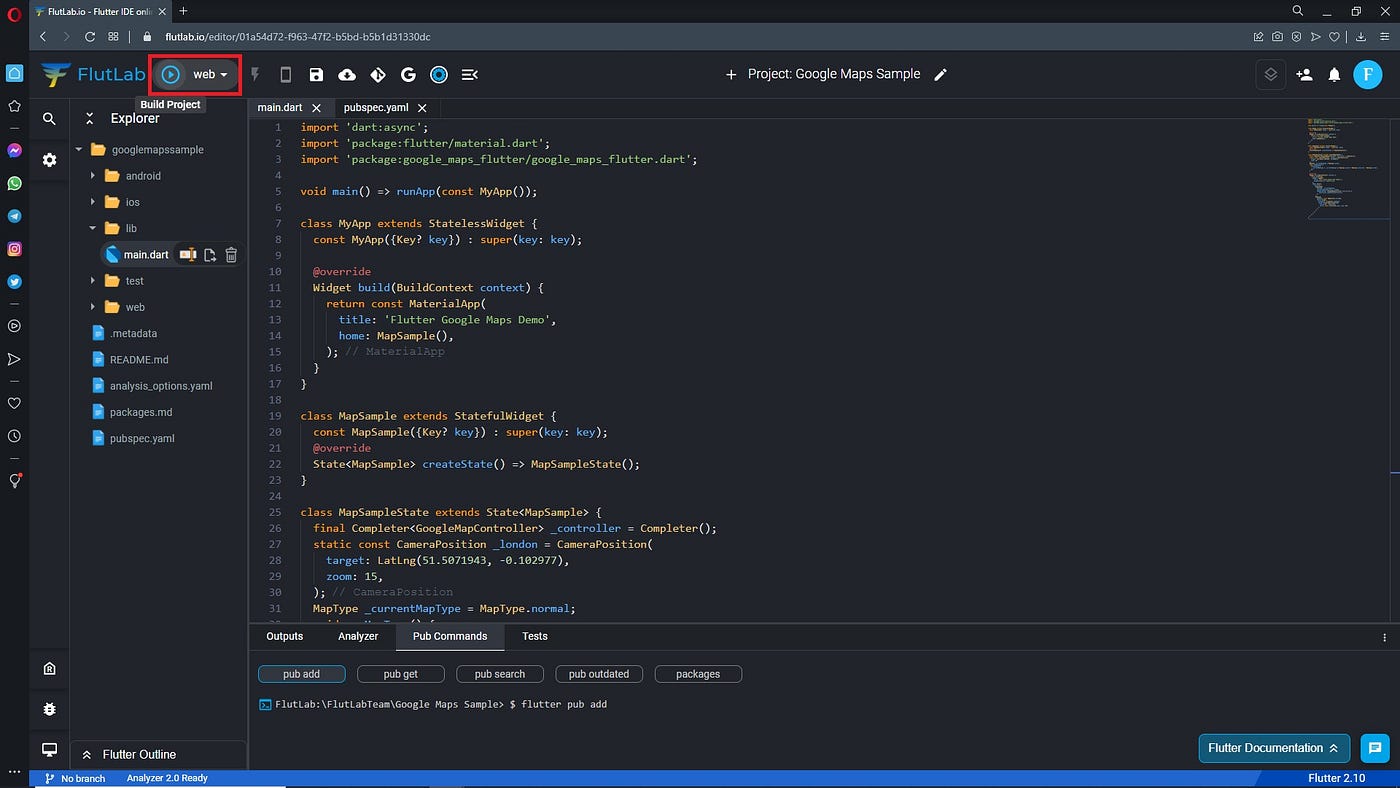Image resolution: width=1400 pixels, height=788 pixels.
Task: Click the cloud download icon in toolbar
Action: pyautogui.click(x=347, y=74)
